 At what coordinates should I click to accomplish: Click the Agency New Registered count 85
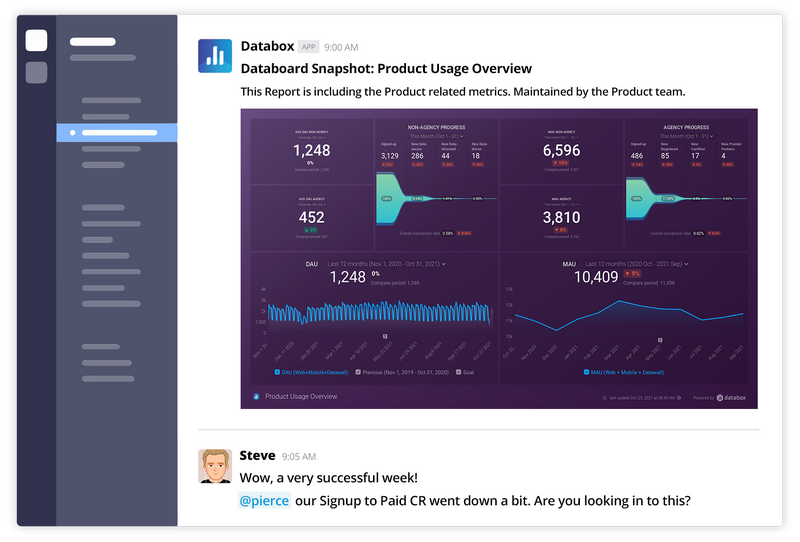[665, 156]
